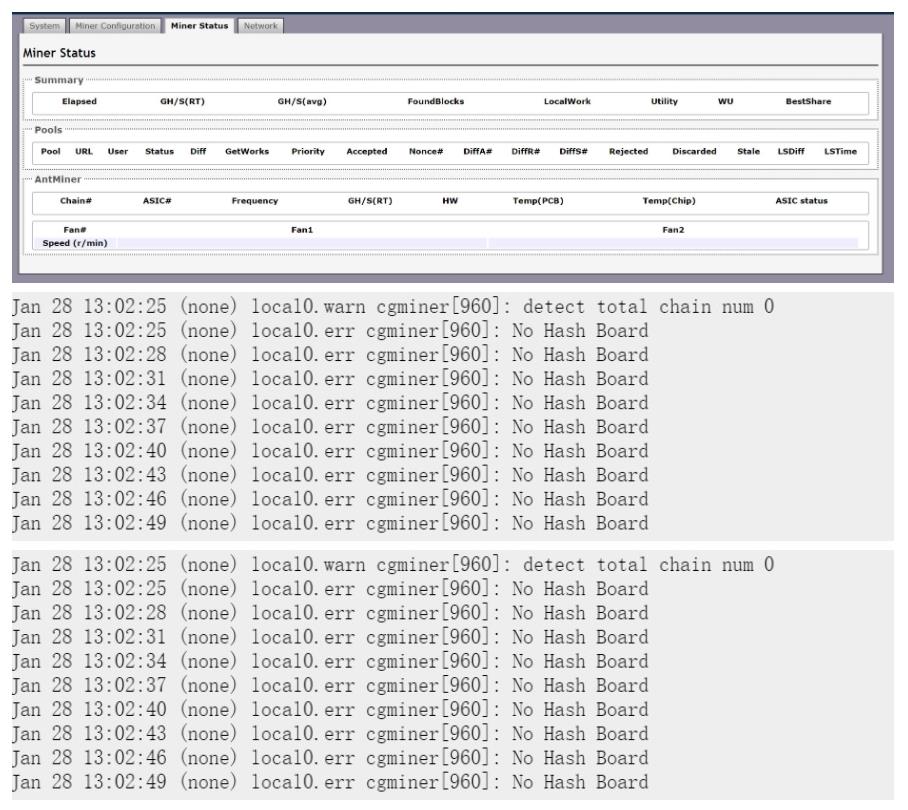The width and height of the screenshot is (908, 810).
Task: Click the Fan2 speed value cell
Action: (673, 243)
